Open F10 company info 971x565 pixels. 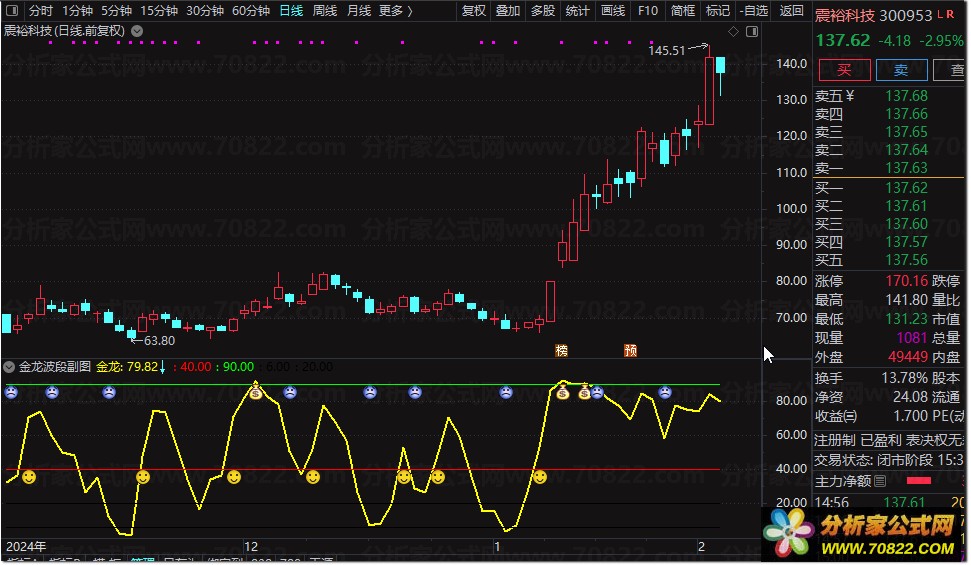(x=648, y=11)
